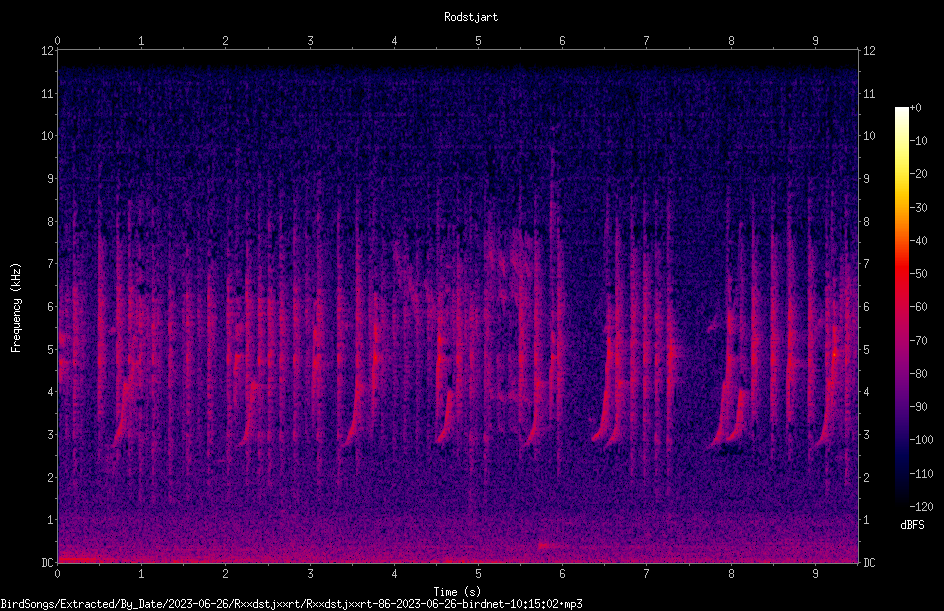This screenshot has height=611, width=944.
Task: Select the +0 colorbar value
Action: coord(916,108)
